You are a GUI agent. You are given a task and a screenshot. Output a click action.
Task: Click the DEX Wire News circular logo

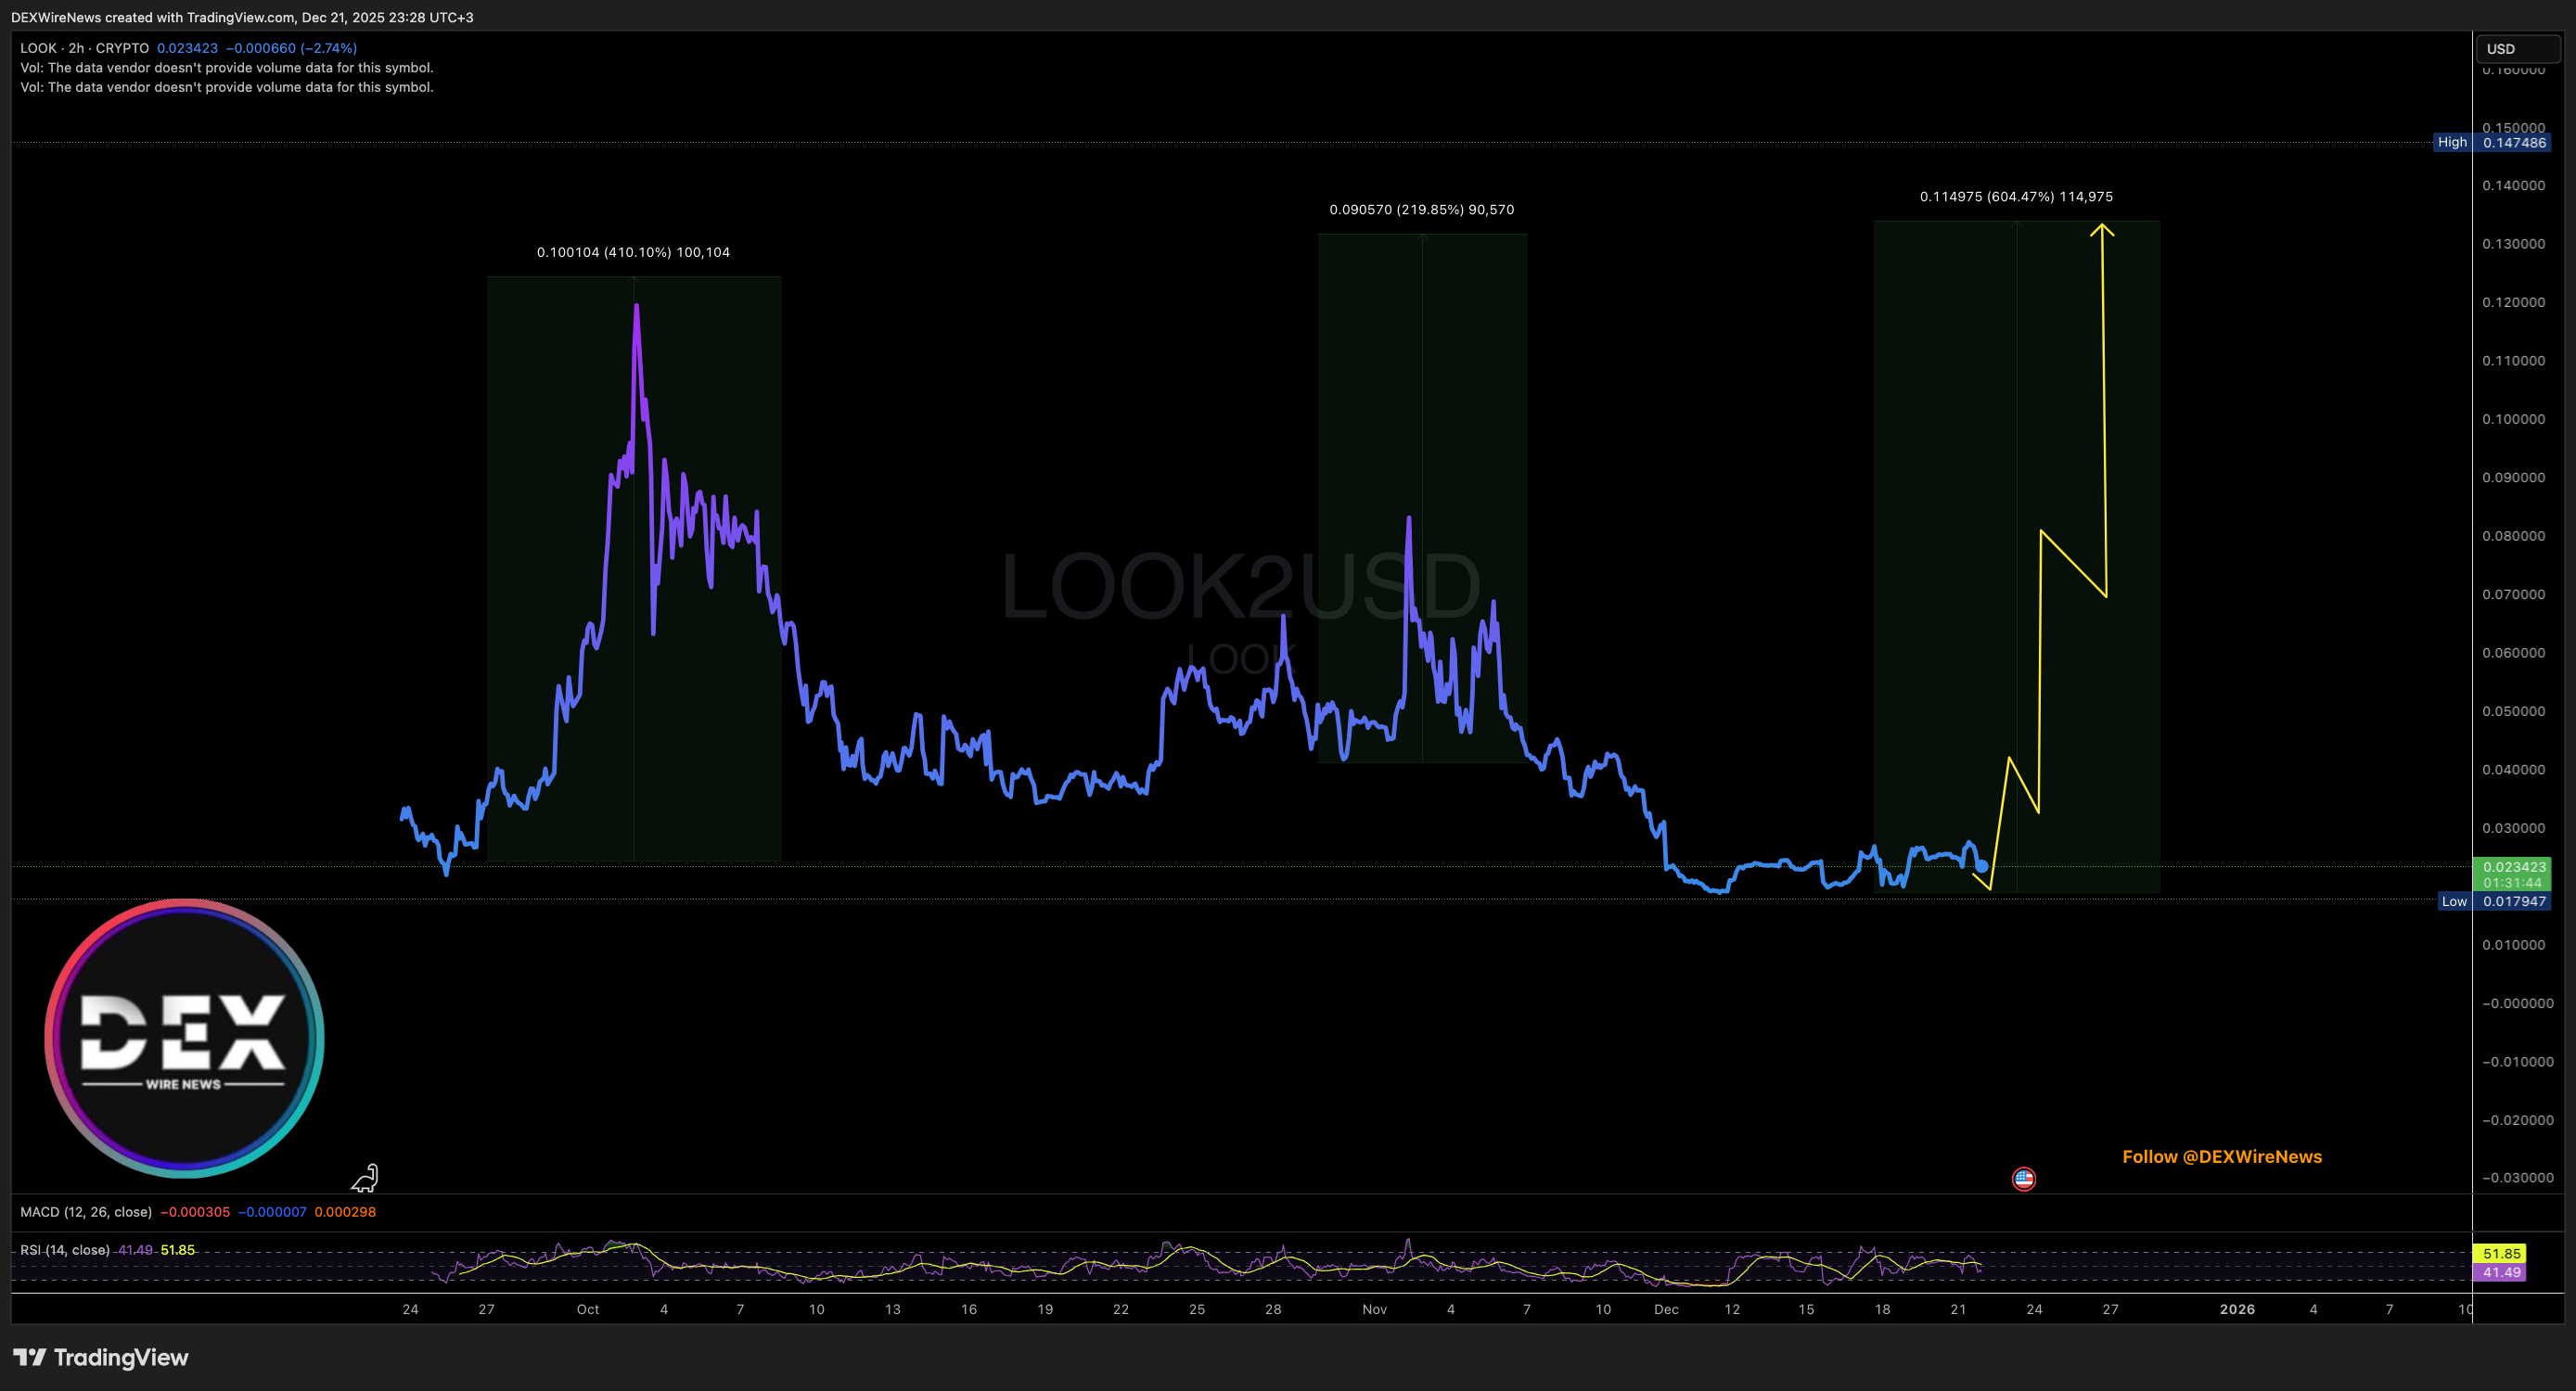pyautogui.click(x=184, y=1038)
